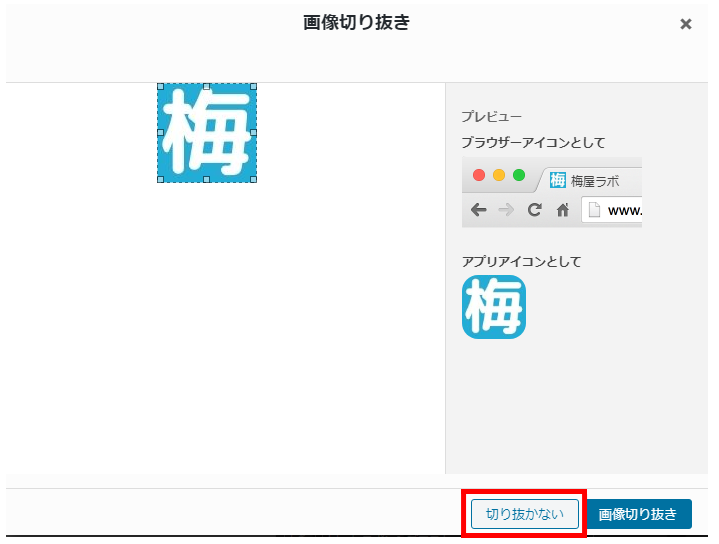Click the yellow dot in browser preview
Screen dimensions: 719x544
point(499,175)
